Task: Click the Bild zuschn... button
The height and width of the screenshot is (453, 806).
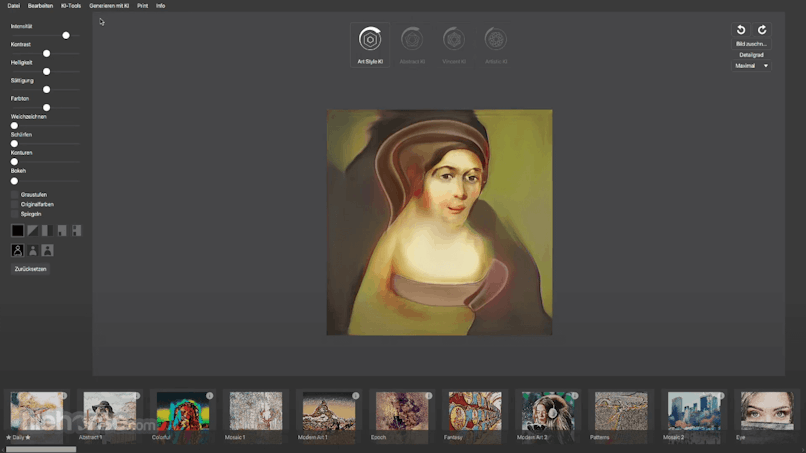Action: (751, 44)
